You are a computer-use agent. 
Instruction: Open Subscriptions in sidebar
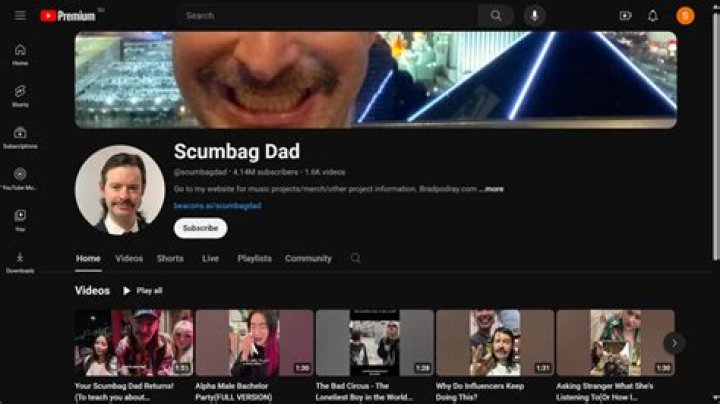[20, 138]
